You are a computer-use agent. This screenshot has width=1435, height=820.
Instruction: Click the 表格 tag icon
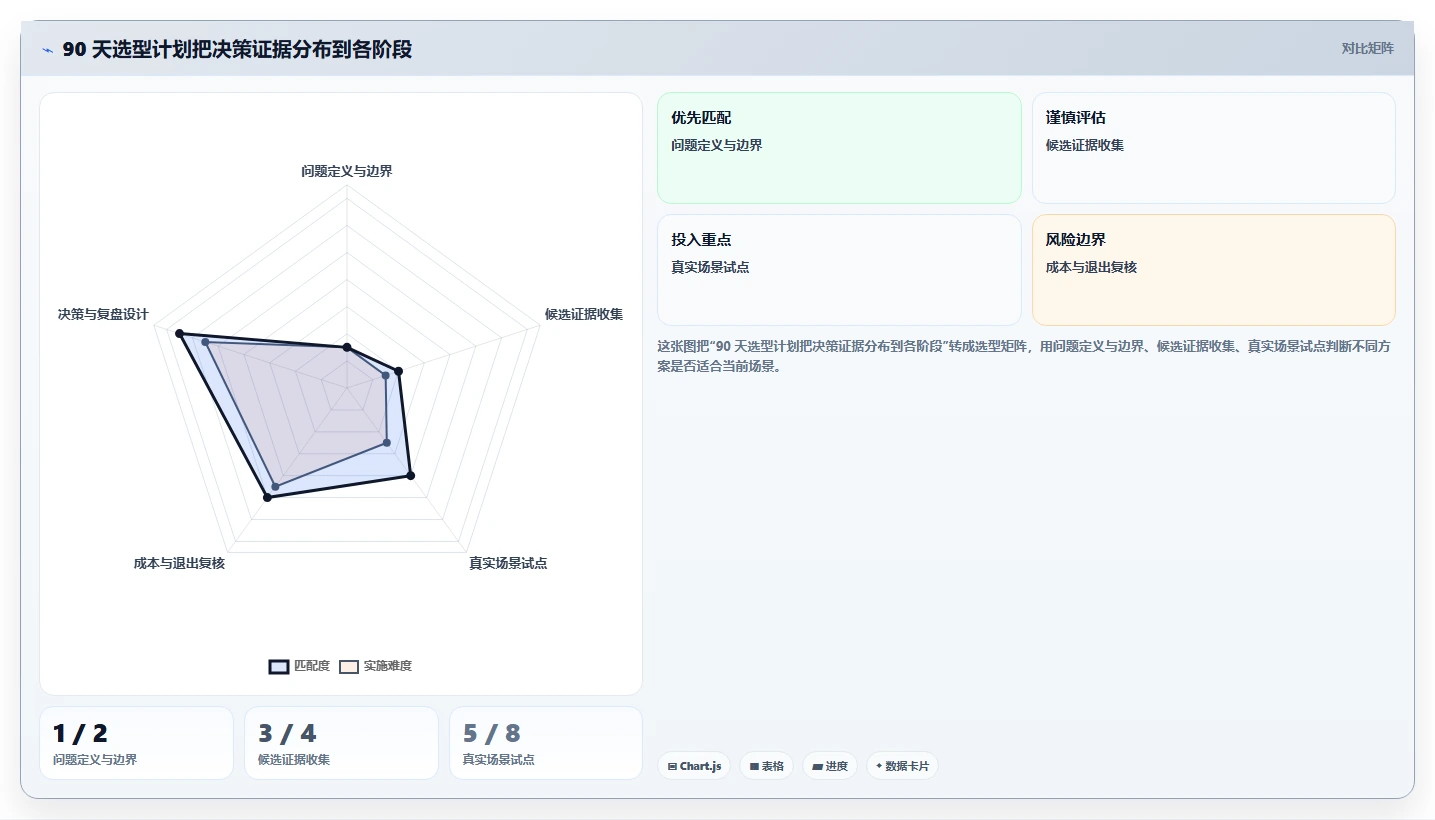point(754,767)
